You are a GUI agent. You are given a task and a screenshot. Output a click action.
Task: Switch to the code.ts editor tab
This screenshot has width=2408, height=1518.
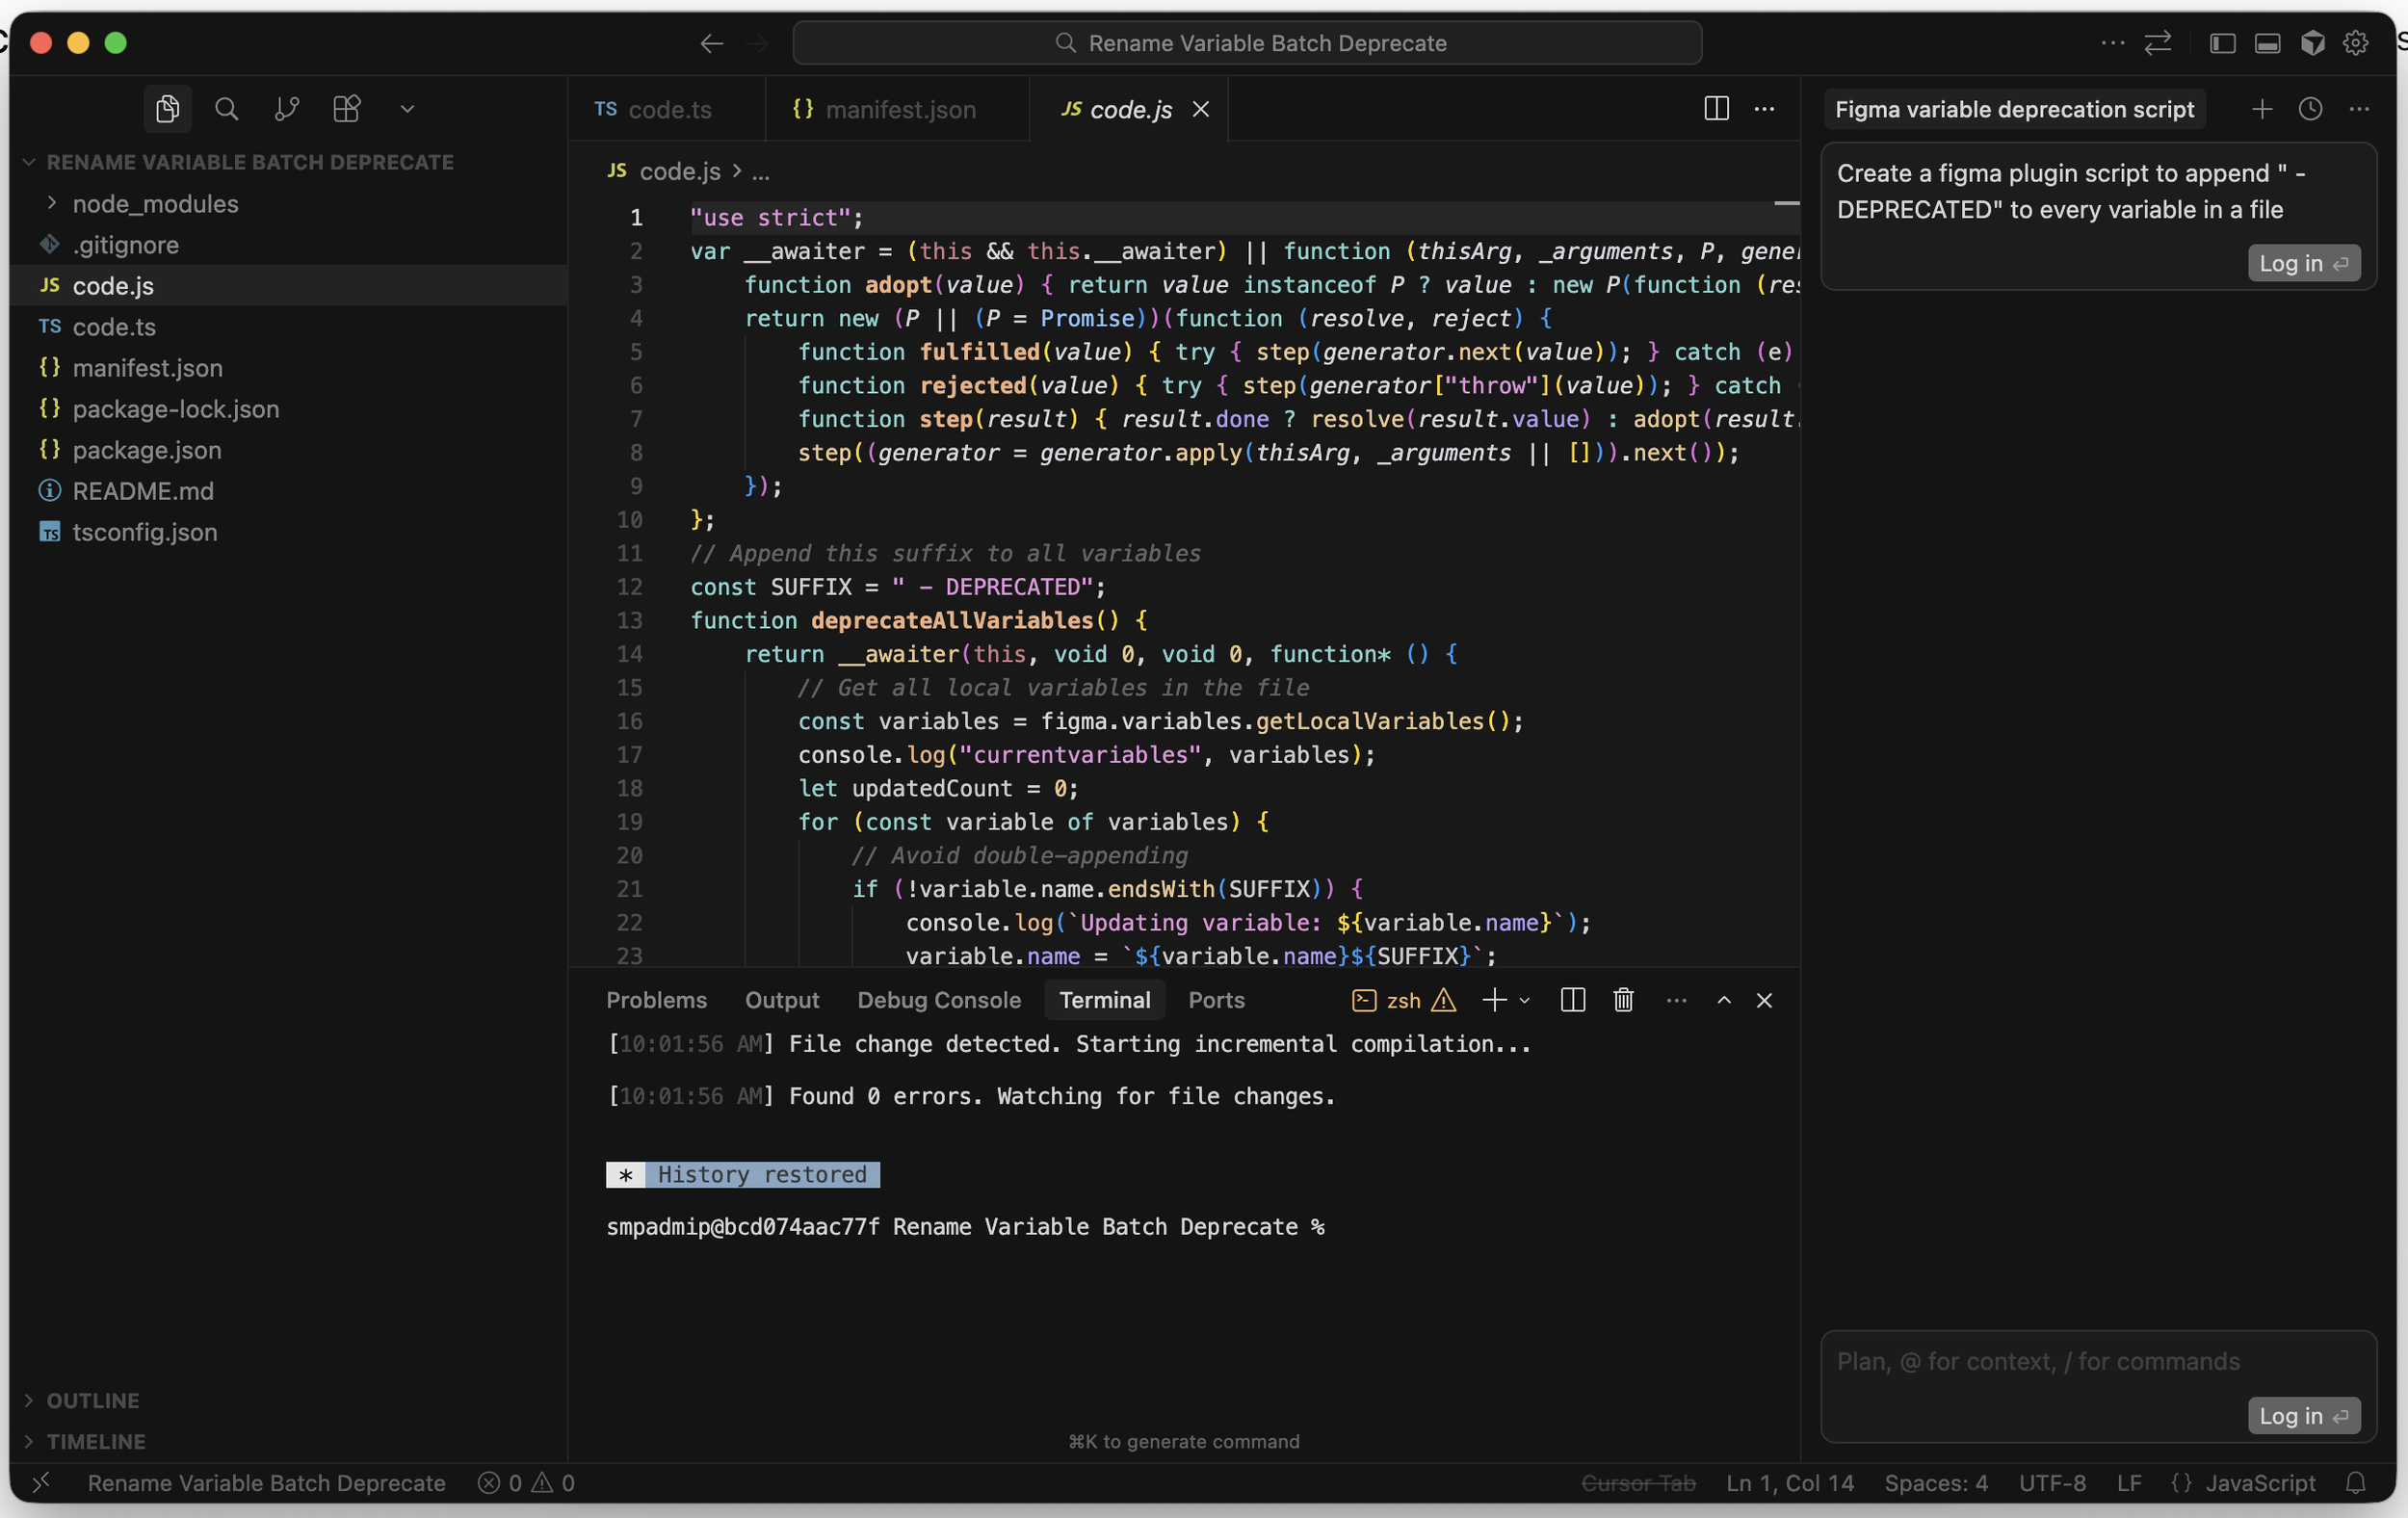point(667,109)
